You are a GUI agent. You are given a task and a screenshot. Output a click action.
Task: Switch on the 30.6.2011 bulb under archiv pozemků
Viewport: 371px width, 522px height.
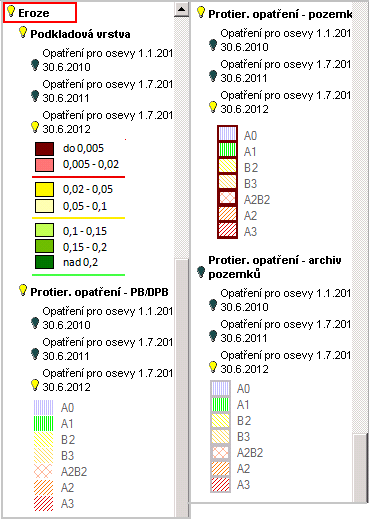click(x=213, y=336)
